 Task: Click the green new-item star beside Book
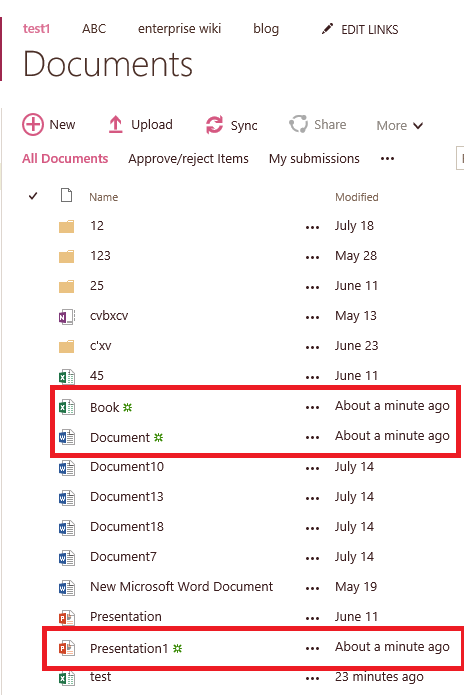(128, 407)
